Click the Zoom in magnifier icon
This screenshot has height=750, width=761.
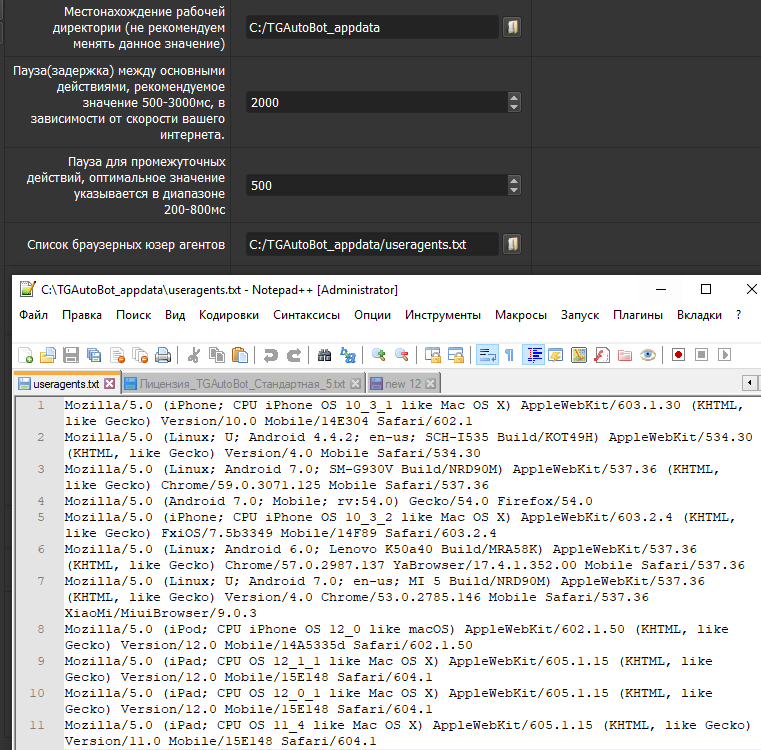point(379,354)
